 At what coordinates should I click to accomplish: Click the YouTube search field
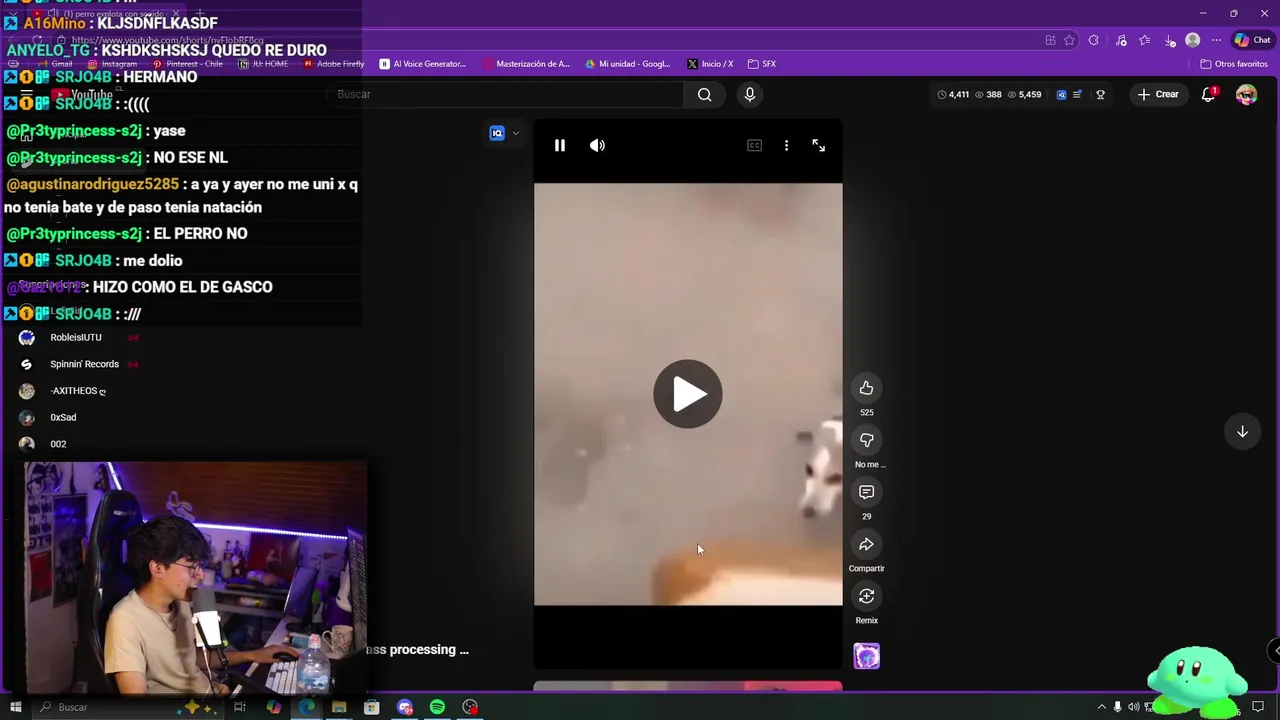pos(505,94)
